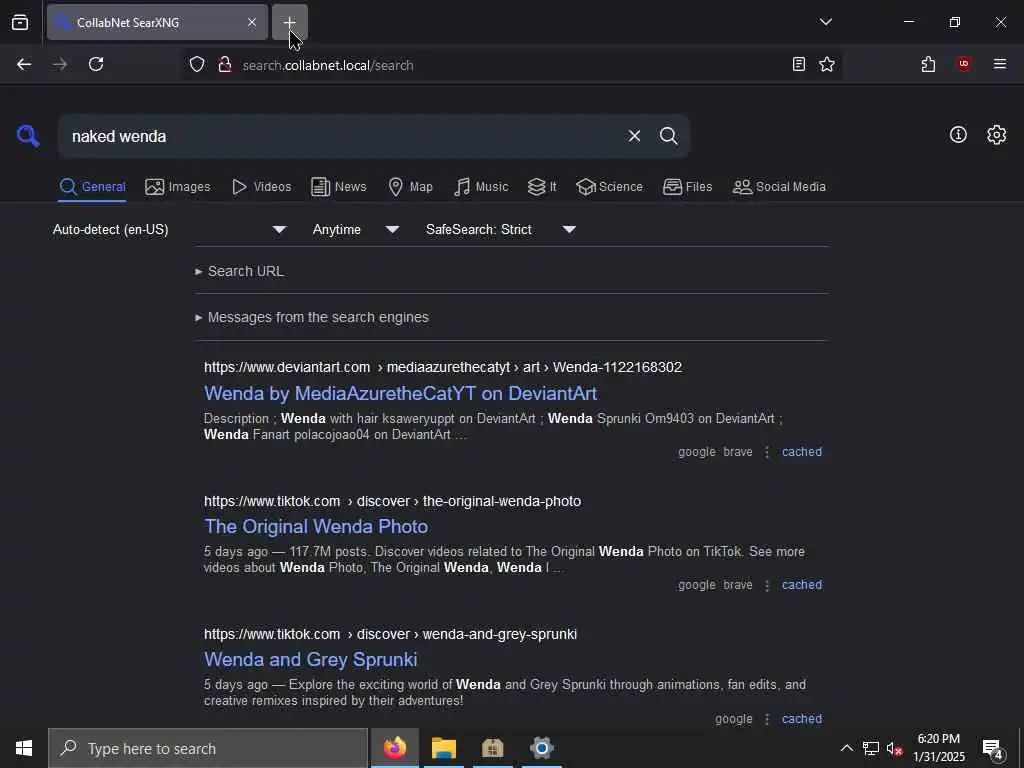Switch to the Images category

(178, 187)
